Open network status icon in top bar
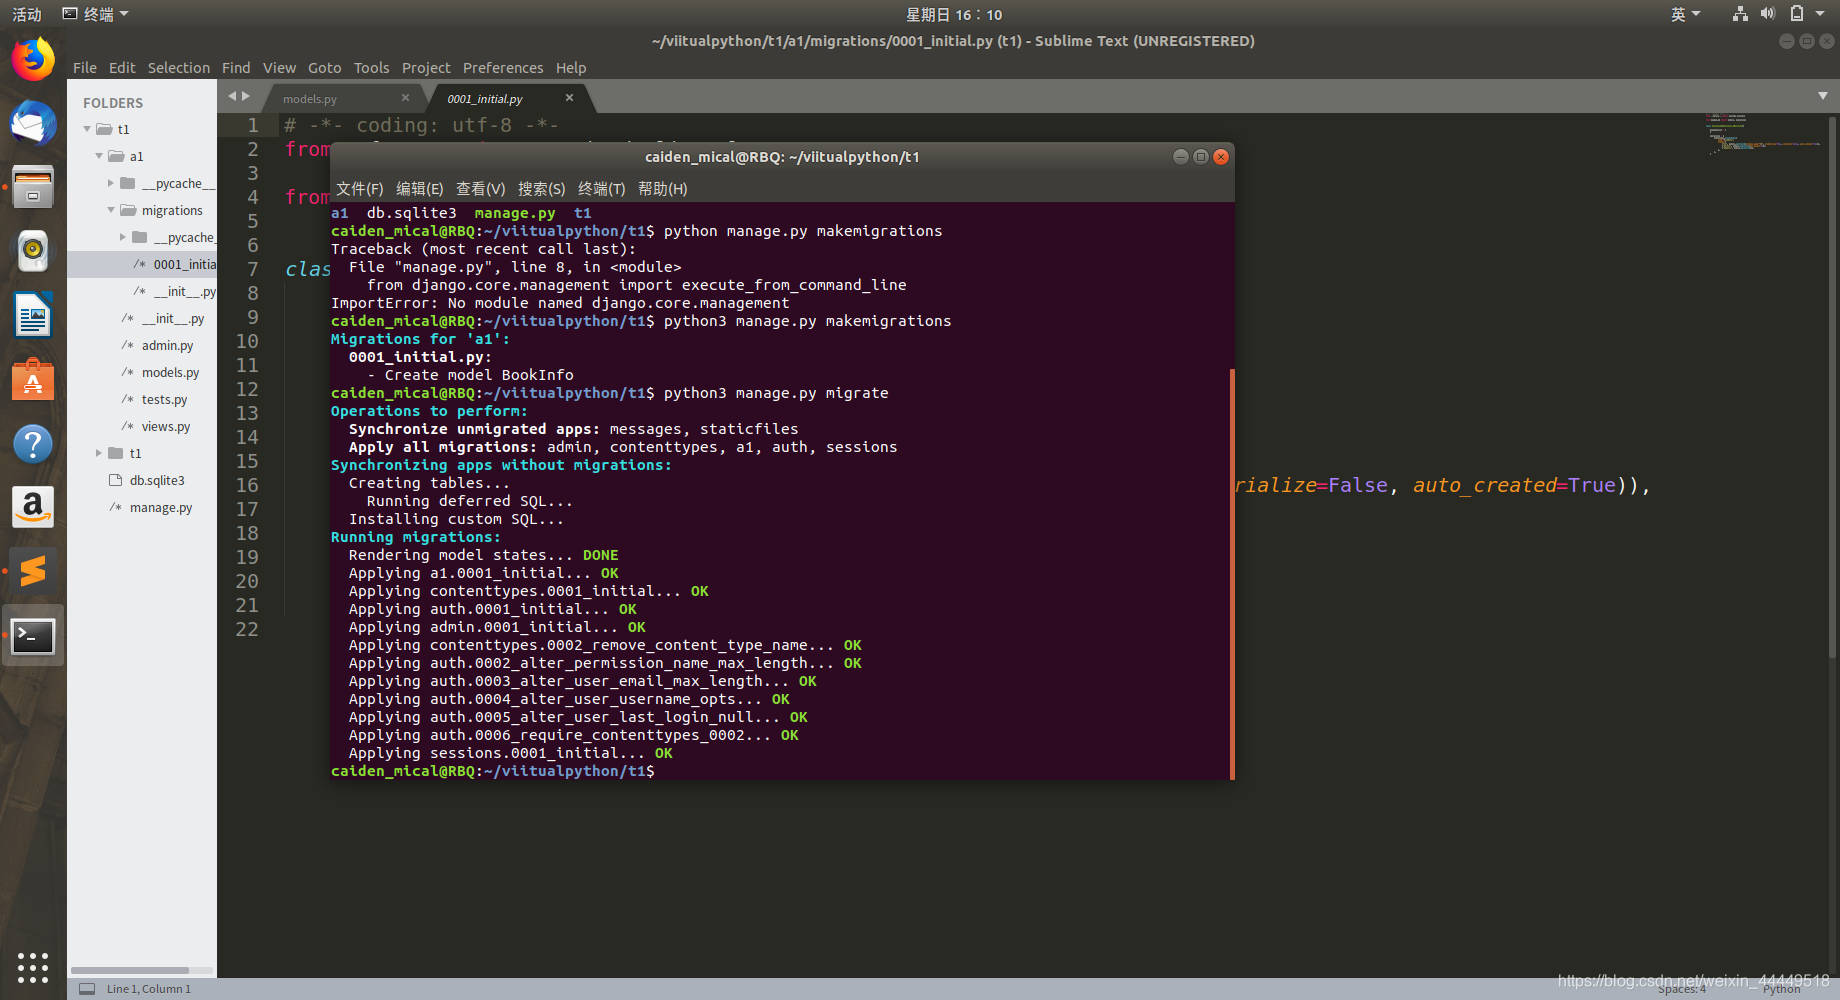Image resolution: width=1840 pixels, height=1000 pixels. (1740, 14)
